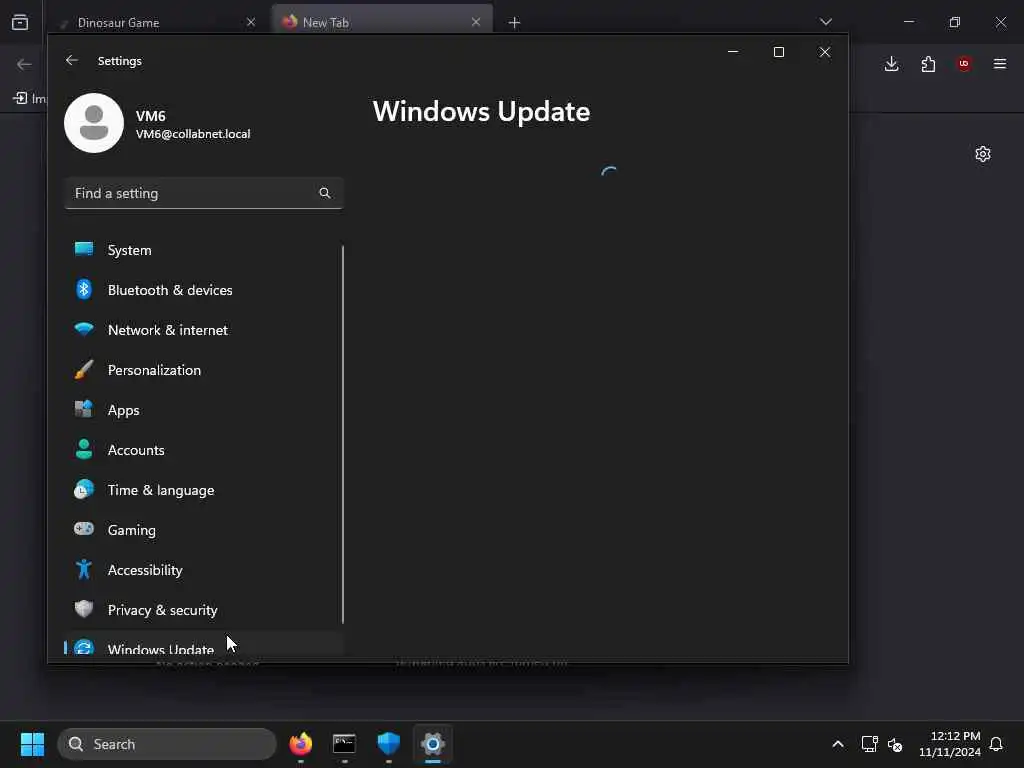Minimize the Settings window

tap(733, 52)
